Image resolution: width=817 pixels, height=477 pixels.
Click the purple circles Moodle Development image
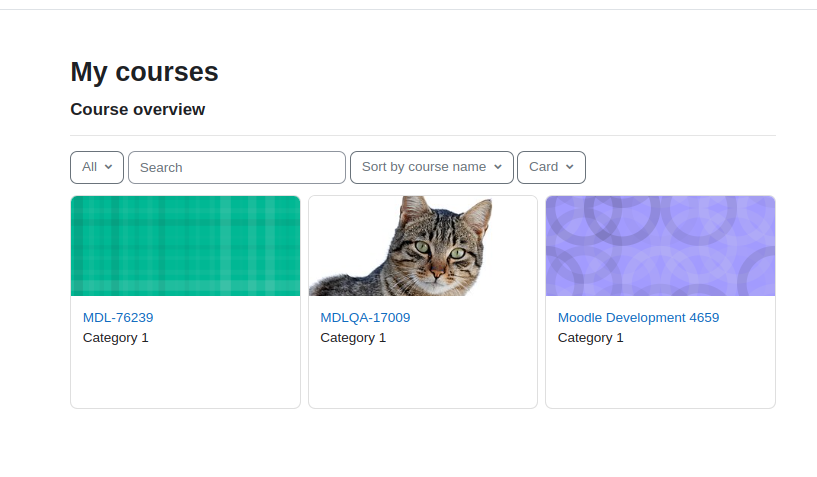(x=661, y=246)
